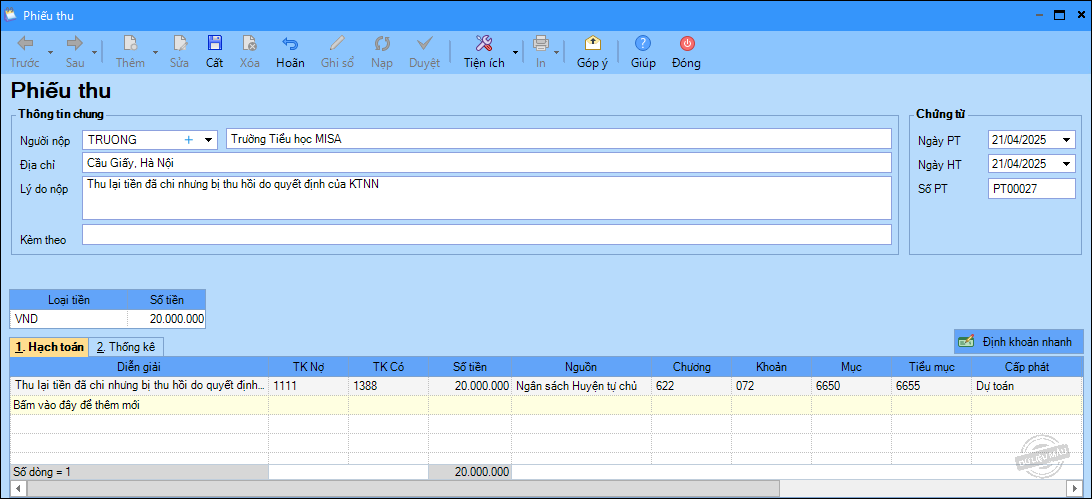This screenshot has width=1092, height=499.
Task: Click the Cấp phát column header
Action: tap(1027, 367)
